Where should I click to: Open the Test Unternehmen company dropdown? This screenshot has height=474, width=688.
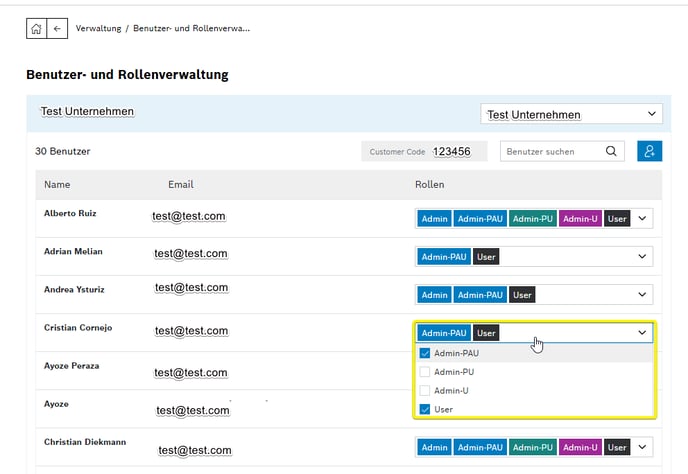click(x=571, y=114)
